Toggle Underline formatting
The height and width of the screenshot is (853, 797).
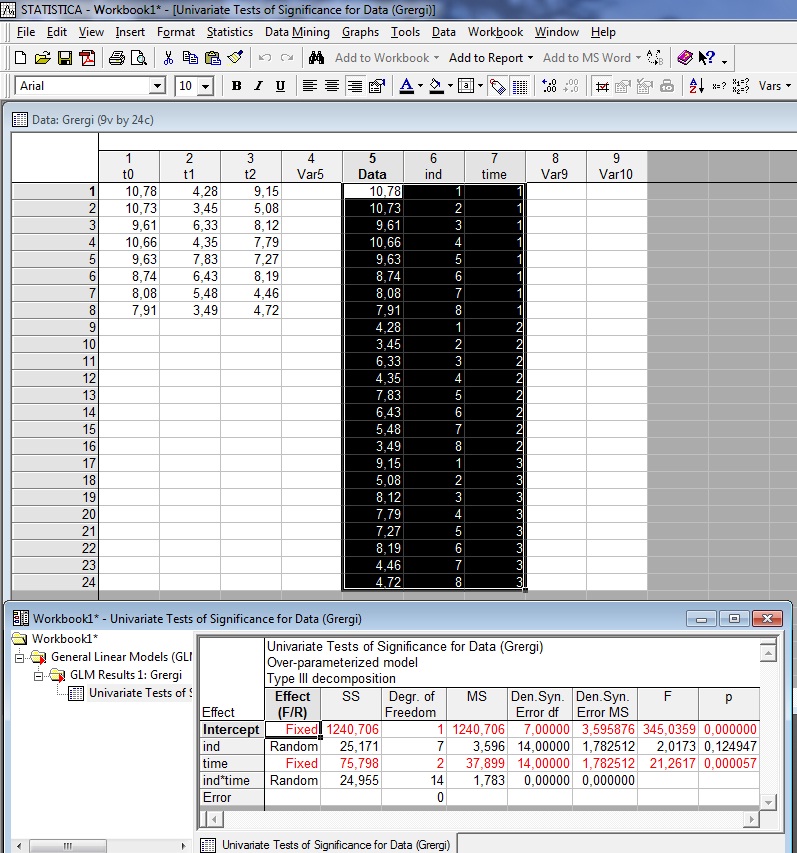coord(280,86)
